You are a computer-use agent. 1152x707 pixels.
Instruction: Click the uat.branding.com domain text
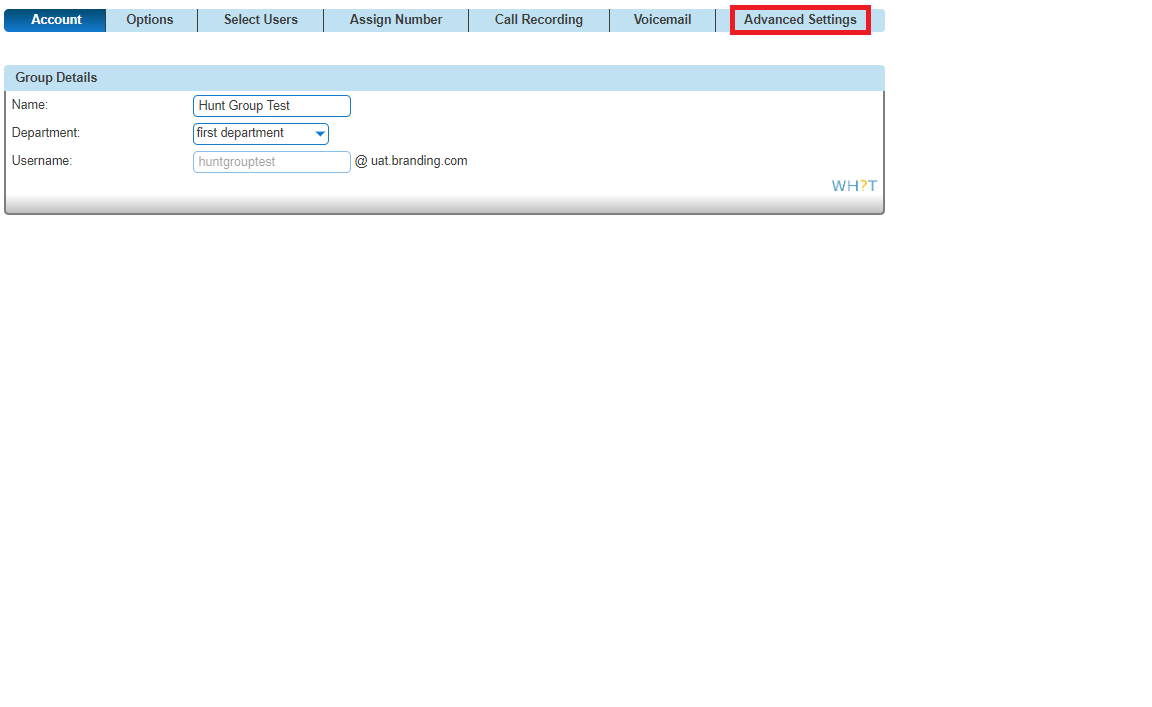click(x=419, y=161)
